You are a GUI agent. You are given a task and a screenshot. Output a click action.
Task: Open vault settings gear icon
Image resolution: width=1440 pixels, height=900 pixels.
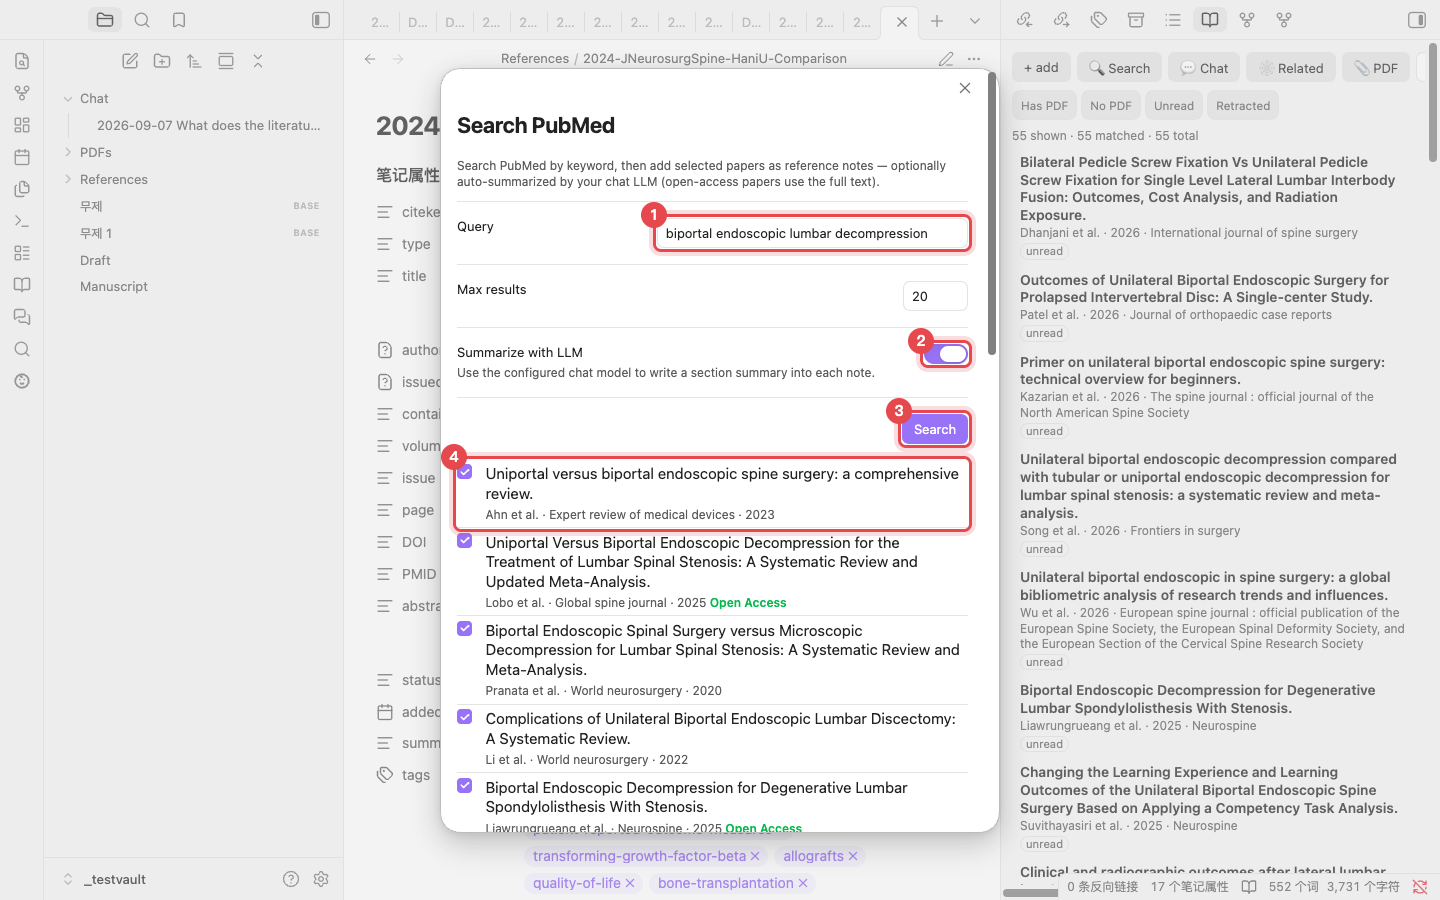pos(321,879)
